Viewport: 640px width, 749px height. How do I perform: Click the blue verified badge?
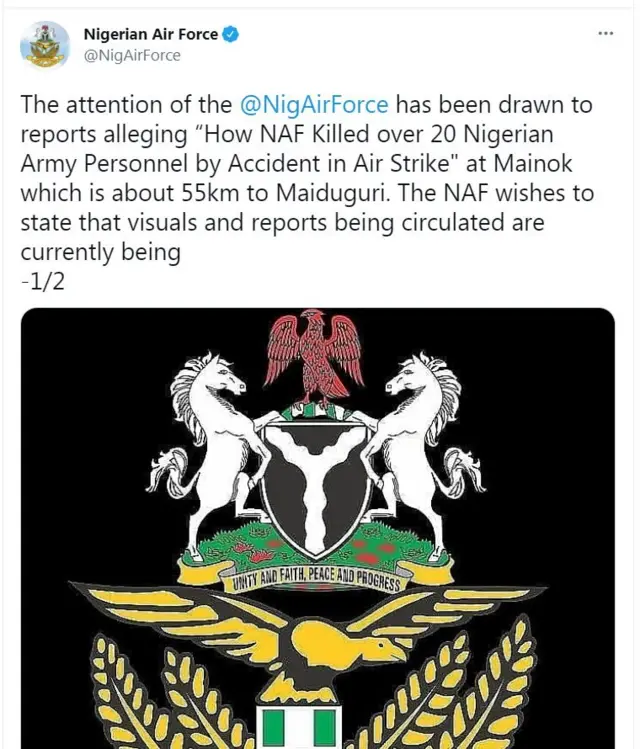(x=231, y=34)
